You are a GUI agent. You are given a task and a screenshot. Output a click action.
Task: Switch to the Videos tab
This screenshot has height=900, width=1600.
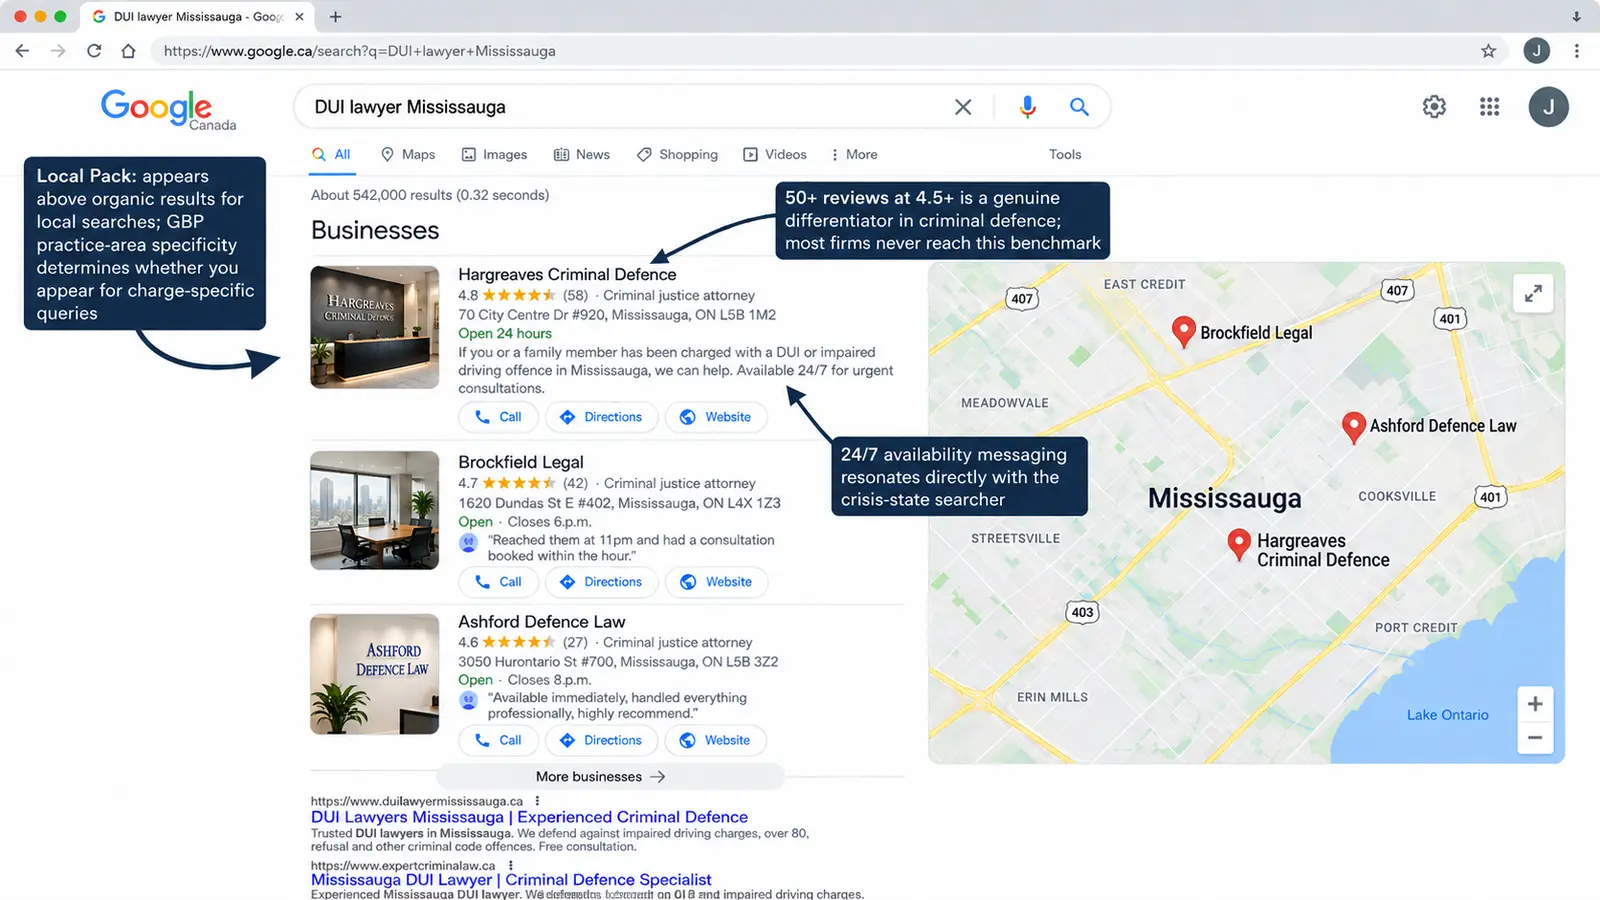click(775, 154)
